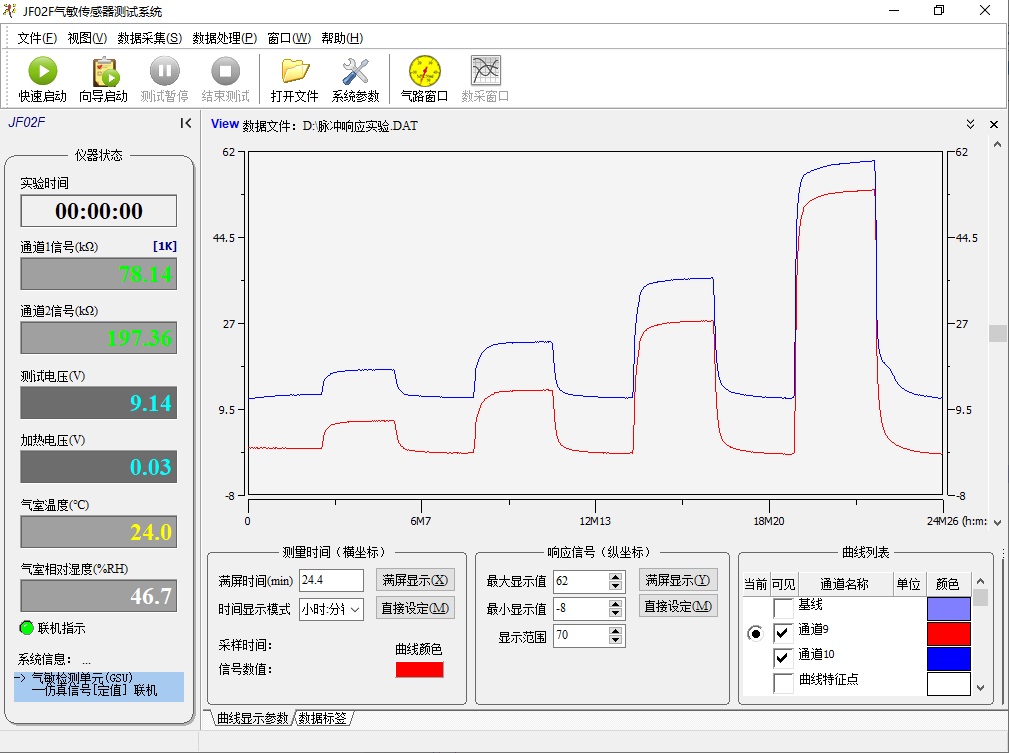The width and height of the screenshot is (1009, 753).
Task: Click the 联机指示 green indicator light
Action: tap(26, 628)
